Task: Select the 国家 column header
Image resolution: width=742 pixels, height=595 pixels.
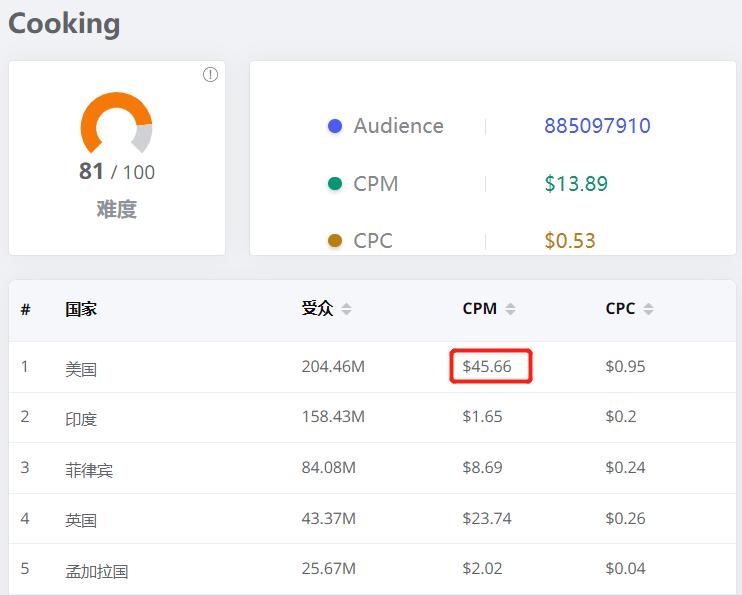Action: coord(81,309)
